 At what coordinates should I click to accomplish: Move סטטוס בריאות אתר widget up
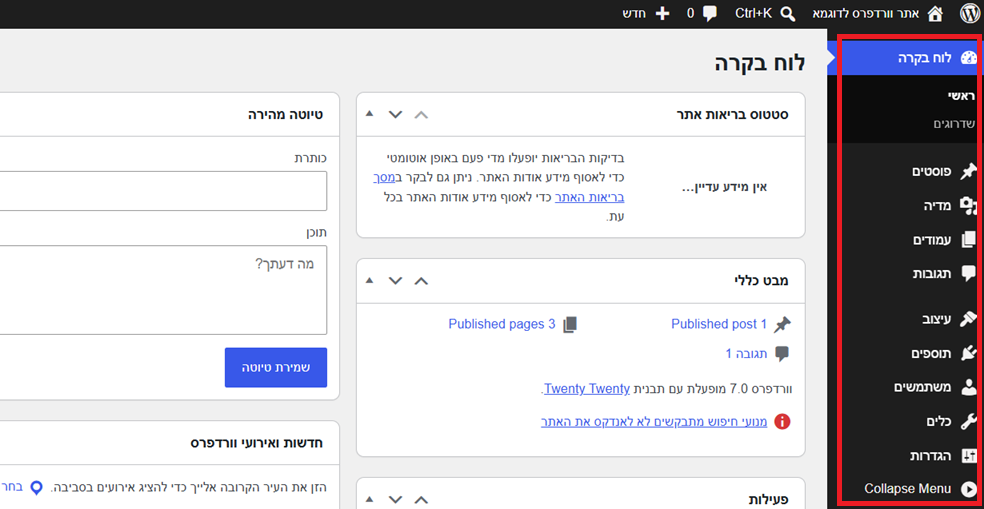tap(422, 114)
